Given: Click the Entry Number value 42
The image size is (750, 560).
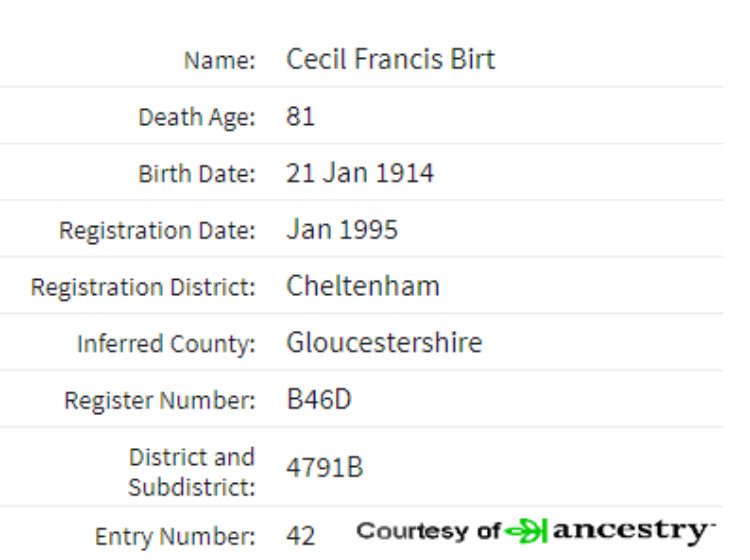Looking at the screenshot, I should [x=301, y=536].
